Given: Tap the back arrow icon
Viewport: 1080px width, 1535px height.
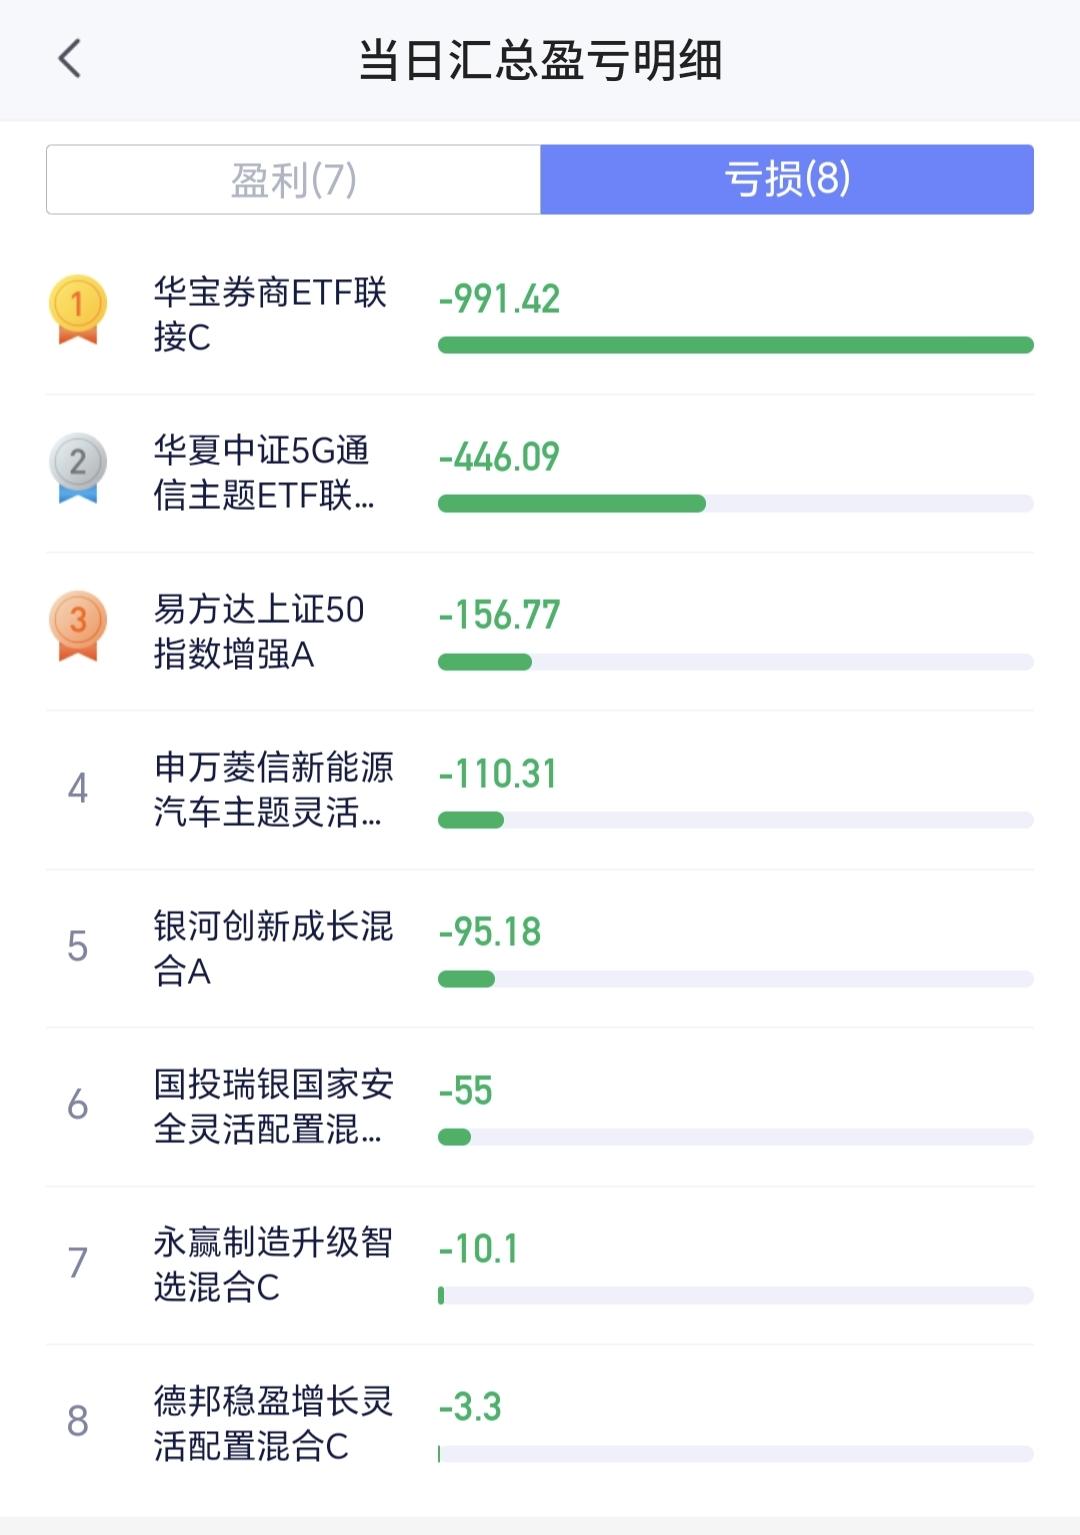Looking at the screenshot, I should [69, 59].
